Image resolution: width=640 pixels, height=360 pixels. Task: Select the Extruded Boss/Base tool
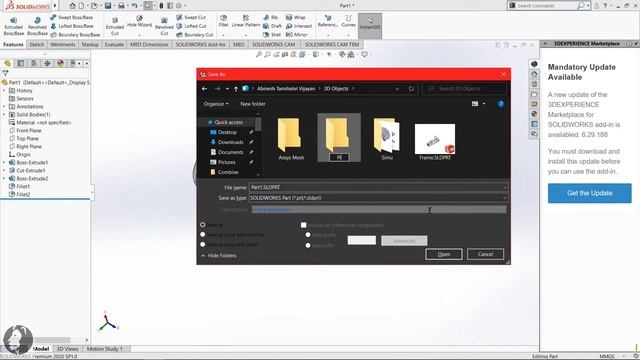[13, 27]
